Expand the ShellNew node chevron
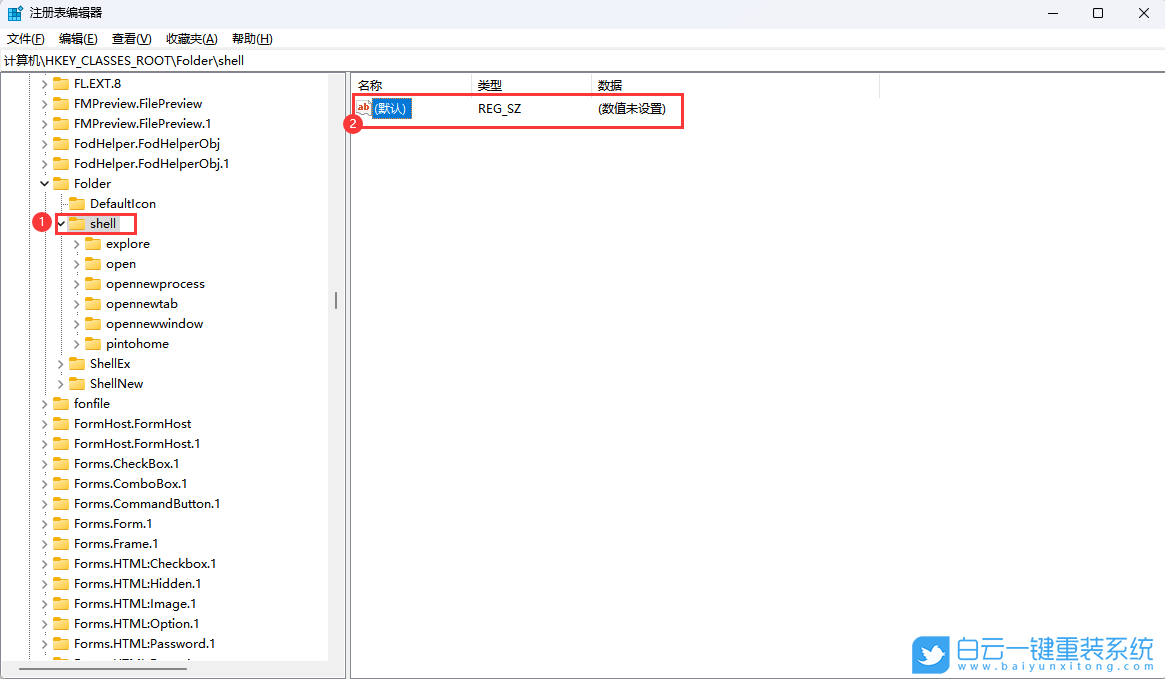The height and width of the screenshot is (679, 1165). point(60,383)
